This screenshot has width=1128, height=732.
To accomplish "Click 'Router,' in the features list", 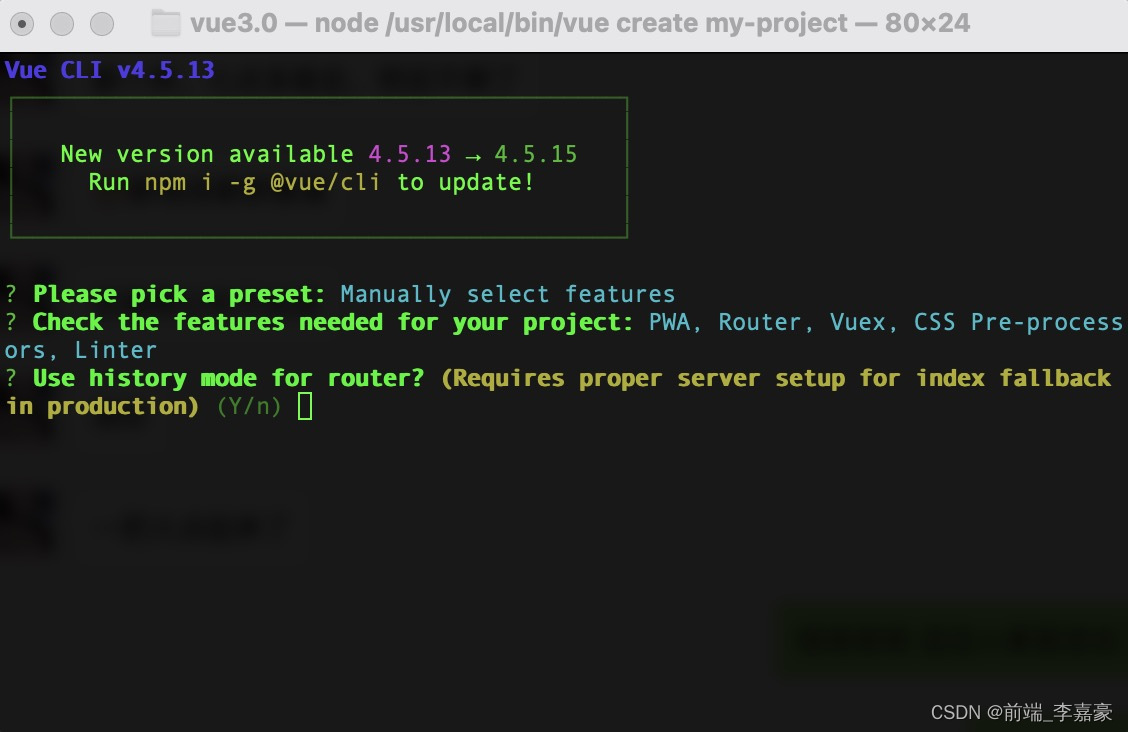I will (x=765, y=322).
